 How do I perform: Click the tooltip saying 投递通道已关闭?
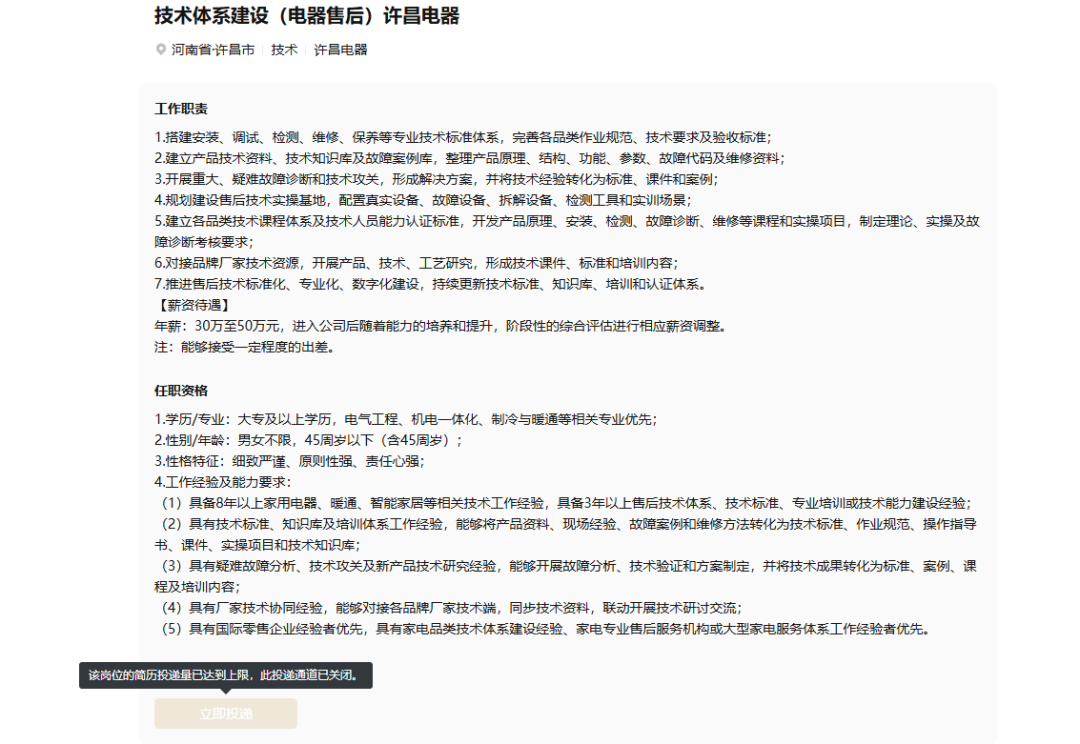tap(226, 675)
